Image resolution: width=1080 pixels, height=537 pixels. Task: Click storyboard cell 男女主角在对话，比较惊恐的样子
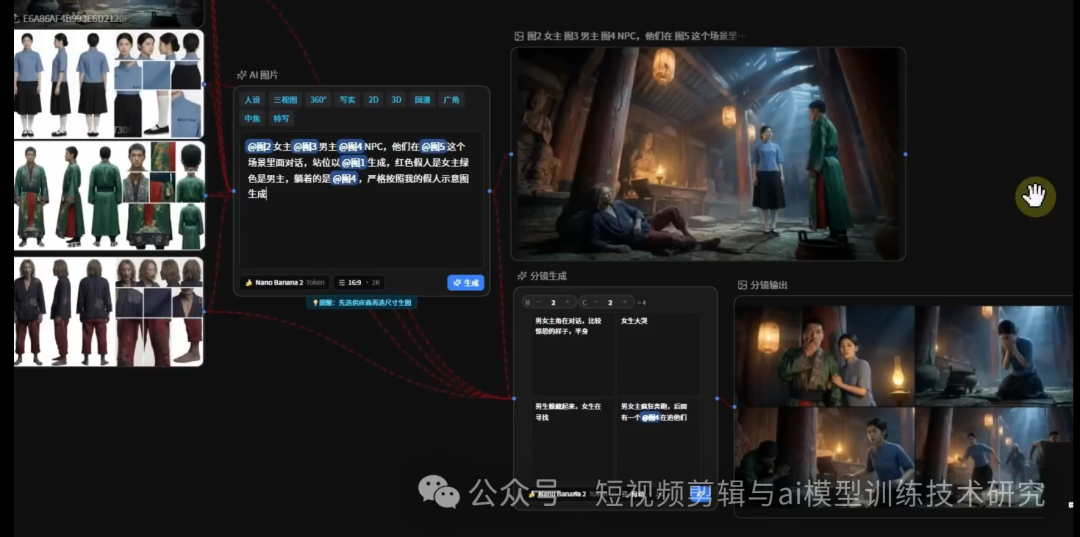pyautogui.click(x=572, y=354)
